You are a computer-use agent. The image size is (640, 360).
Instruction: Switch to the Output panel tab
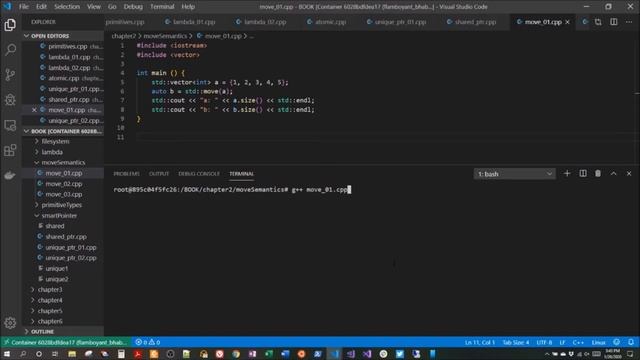click(159, 173)
